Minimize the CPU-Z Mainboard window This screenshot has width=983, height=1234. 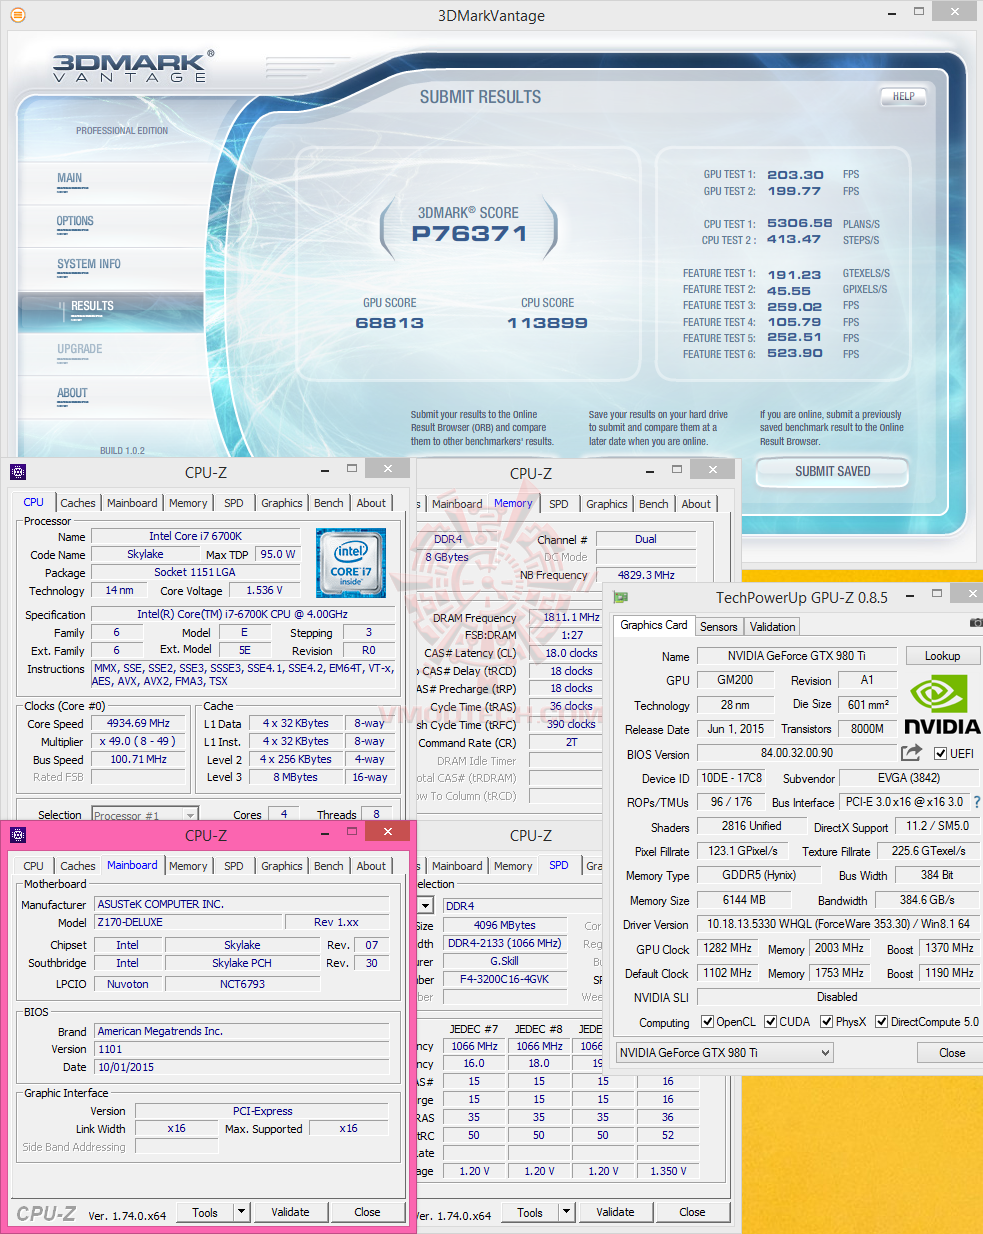[325, 833]
